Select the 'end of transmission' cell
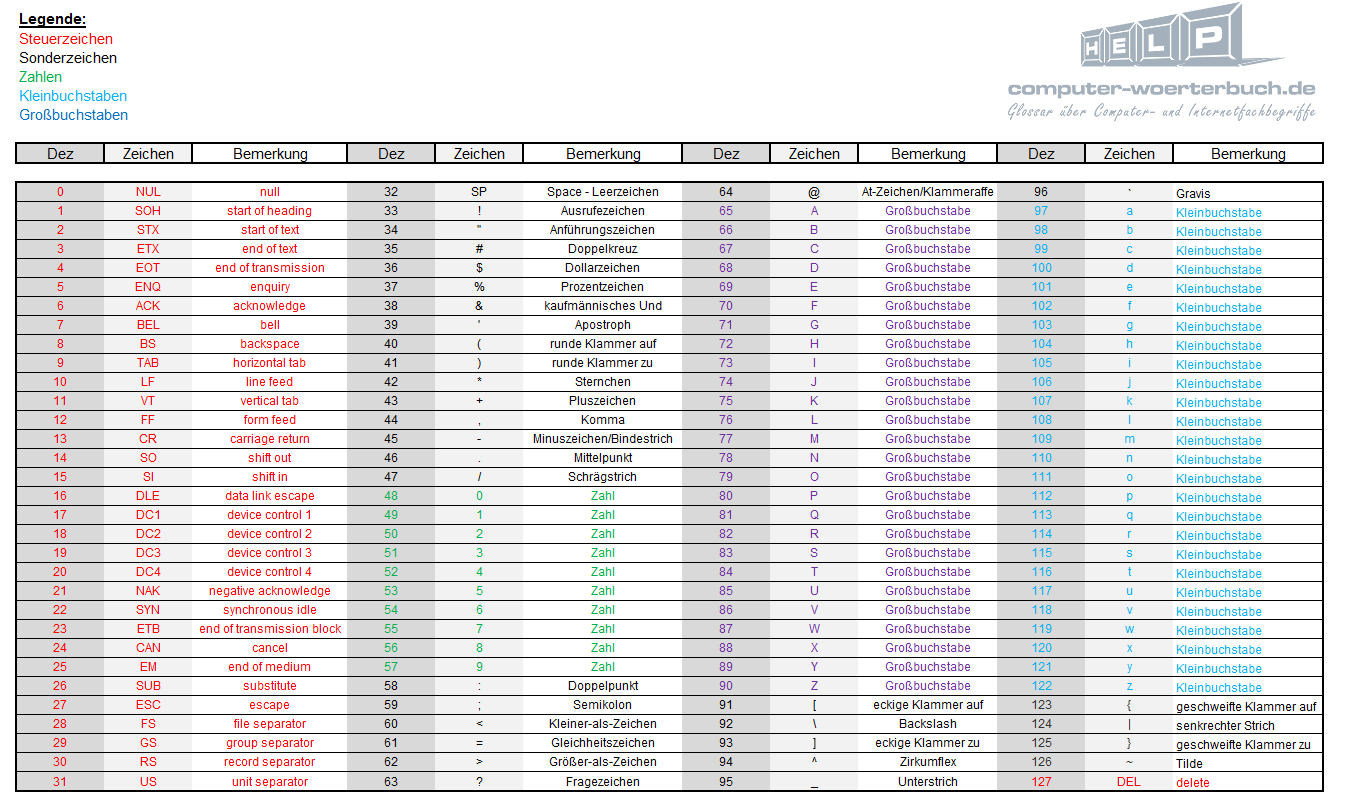 tap(270, 268)
